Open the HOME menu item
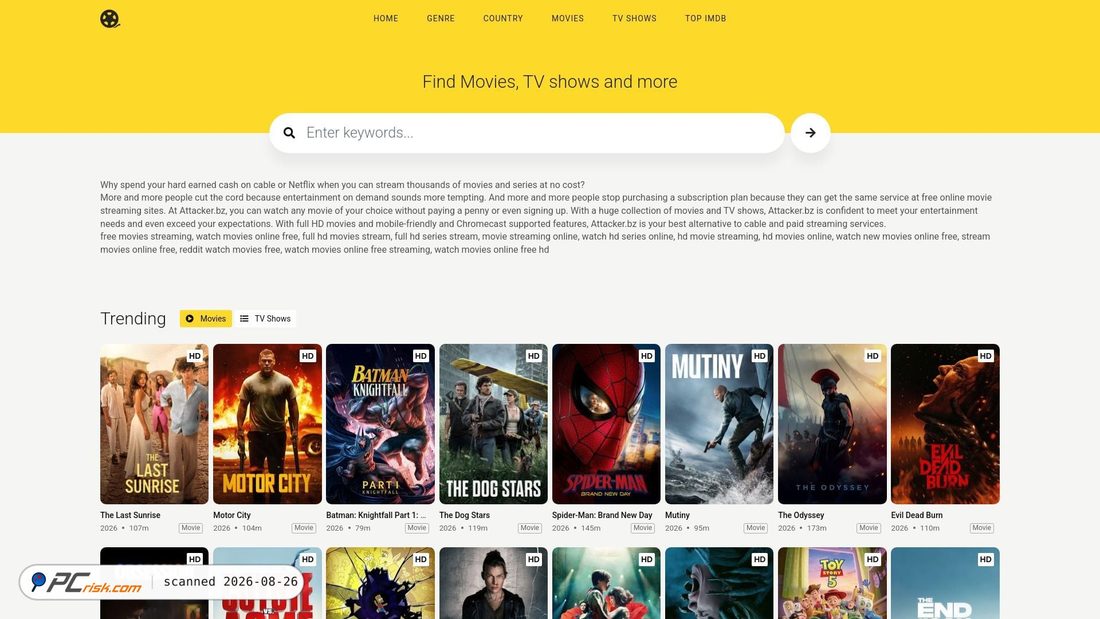 pyautogui.click(x=386, y=18)
